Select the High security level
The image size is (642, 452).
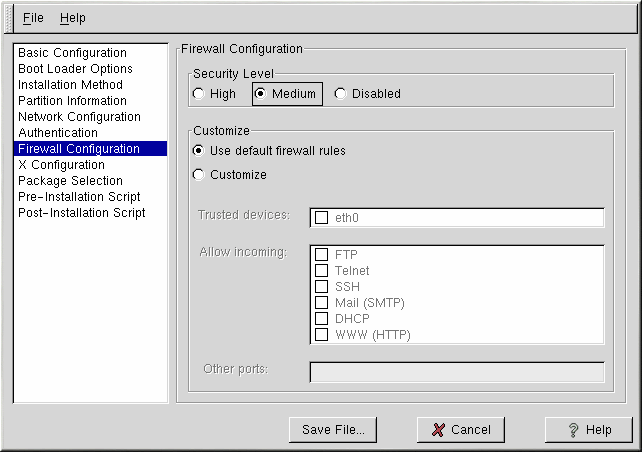tap(199, 94)
